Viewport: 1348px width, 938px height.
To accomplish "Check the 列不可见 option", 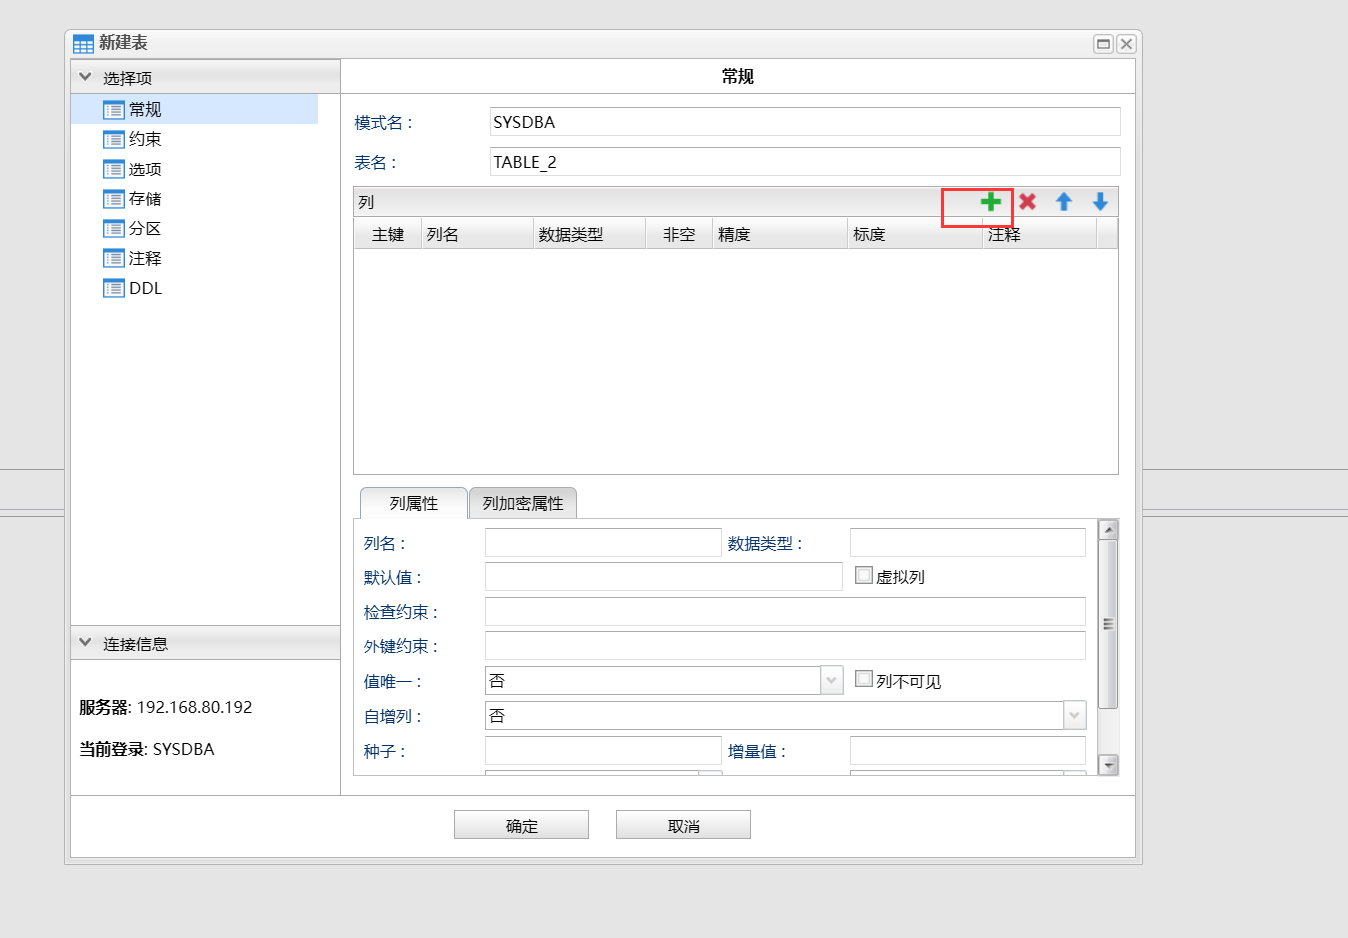I will 864,678.
